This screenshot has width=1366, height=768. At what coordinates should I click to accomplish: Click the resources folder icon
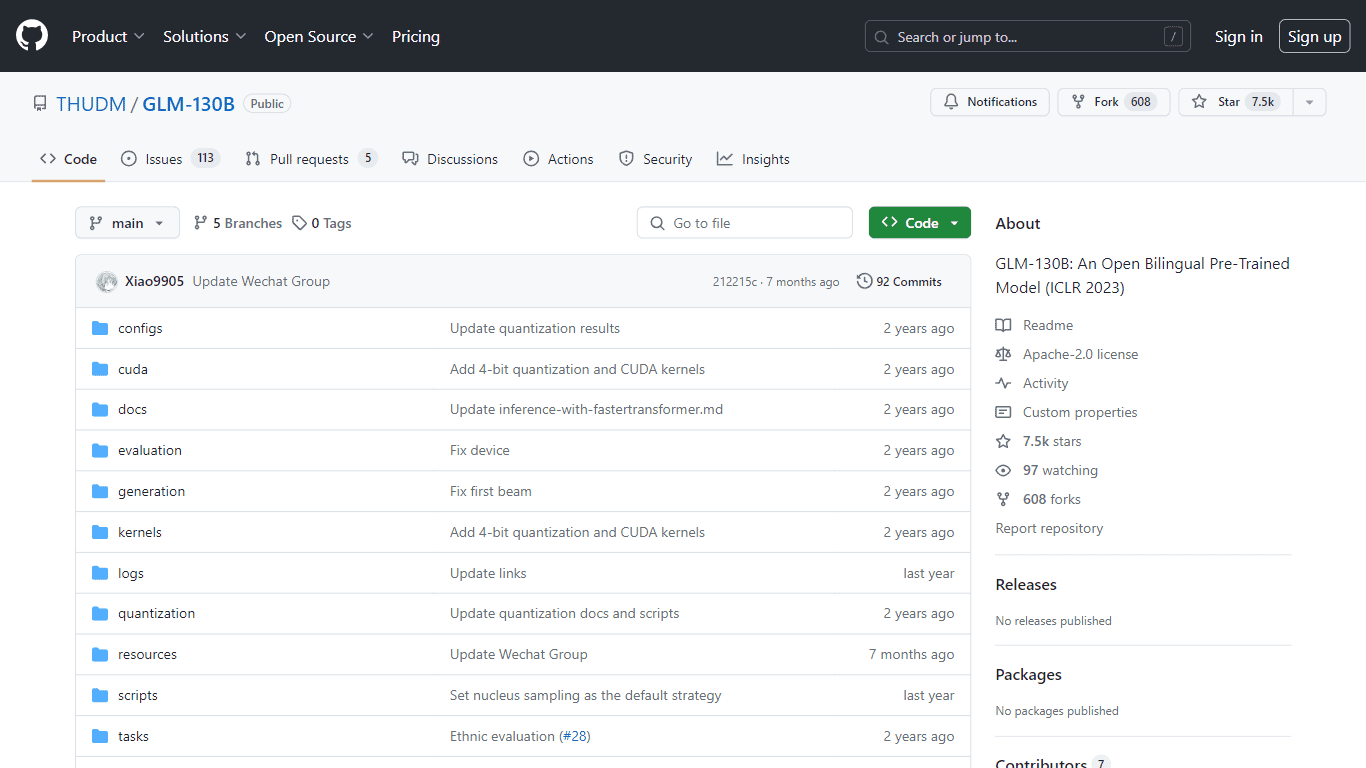(100, 655)
